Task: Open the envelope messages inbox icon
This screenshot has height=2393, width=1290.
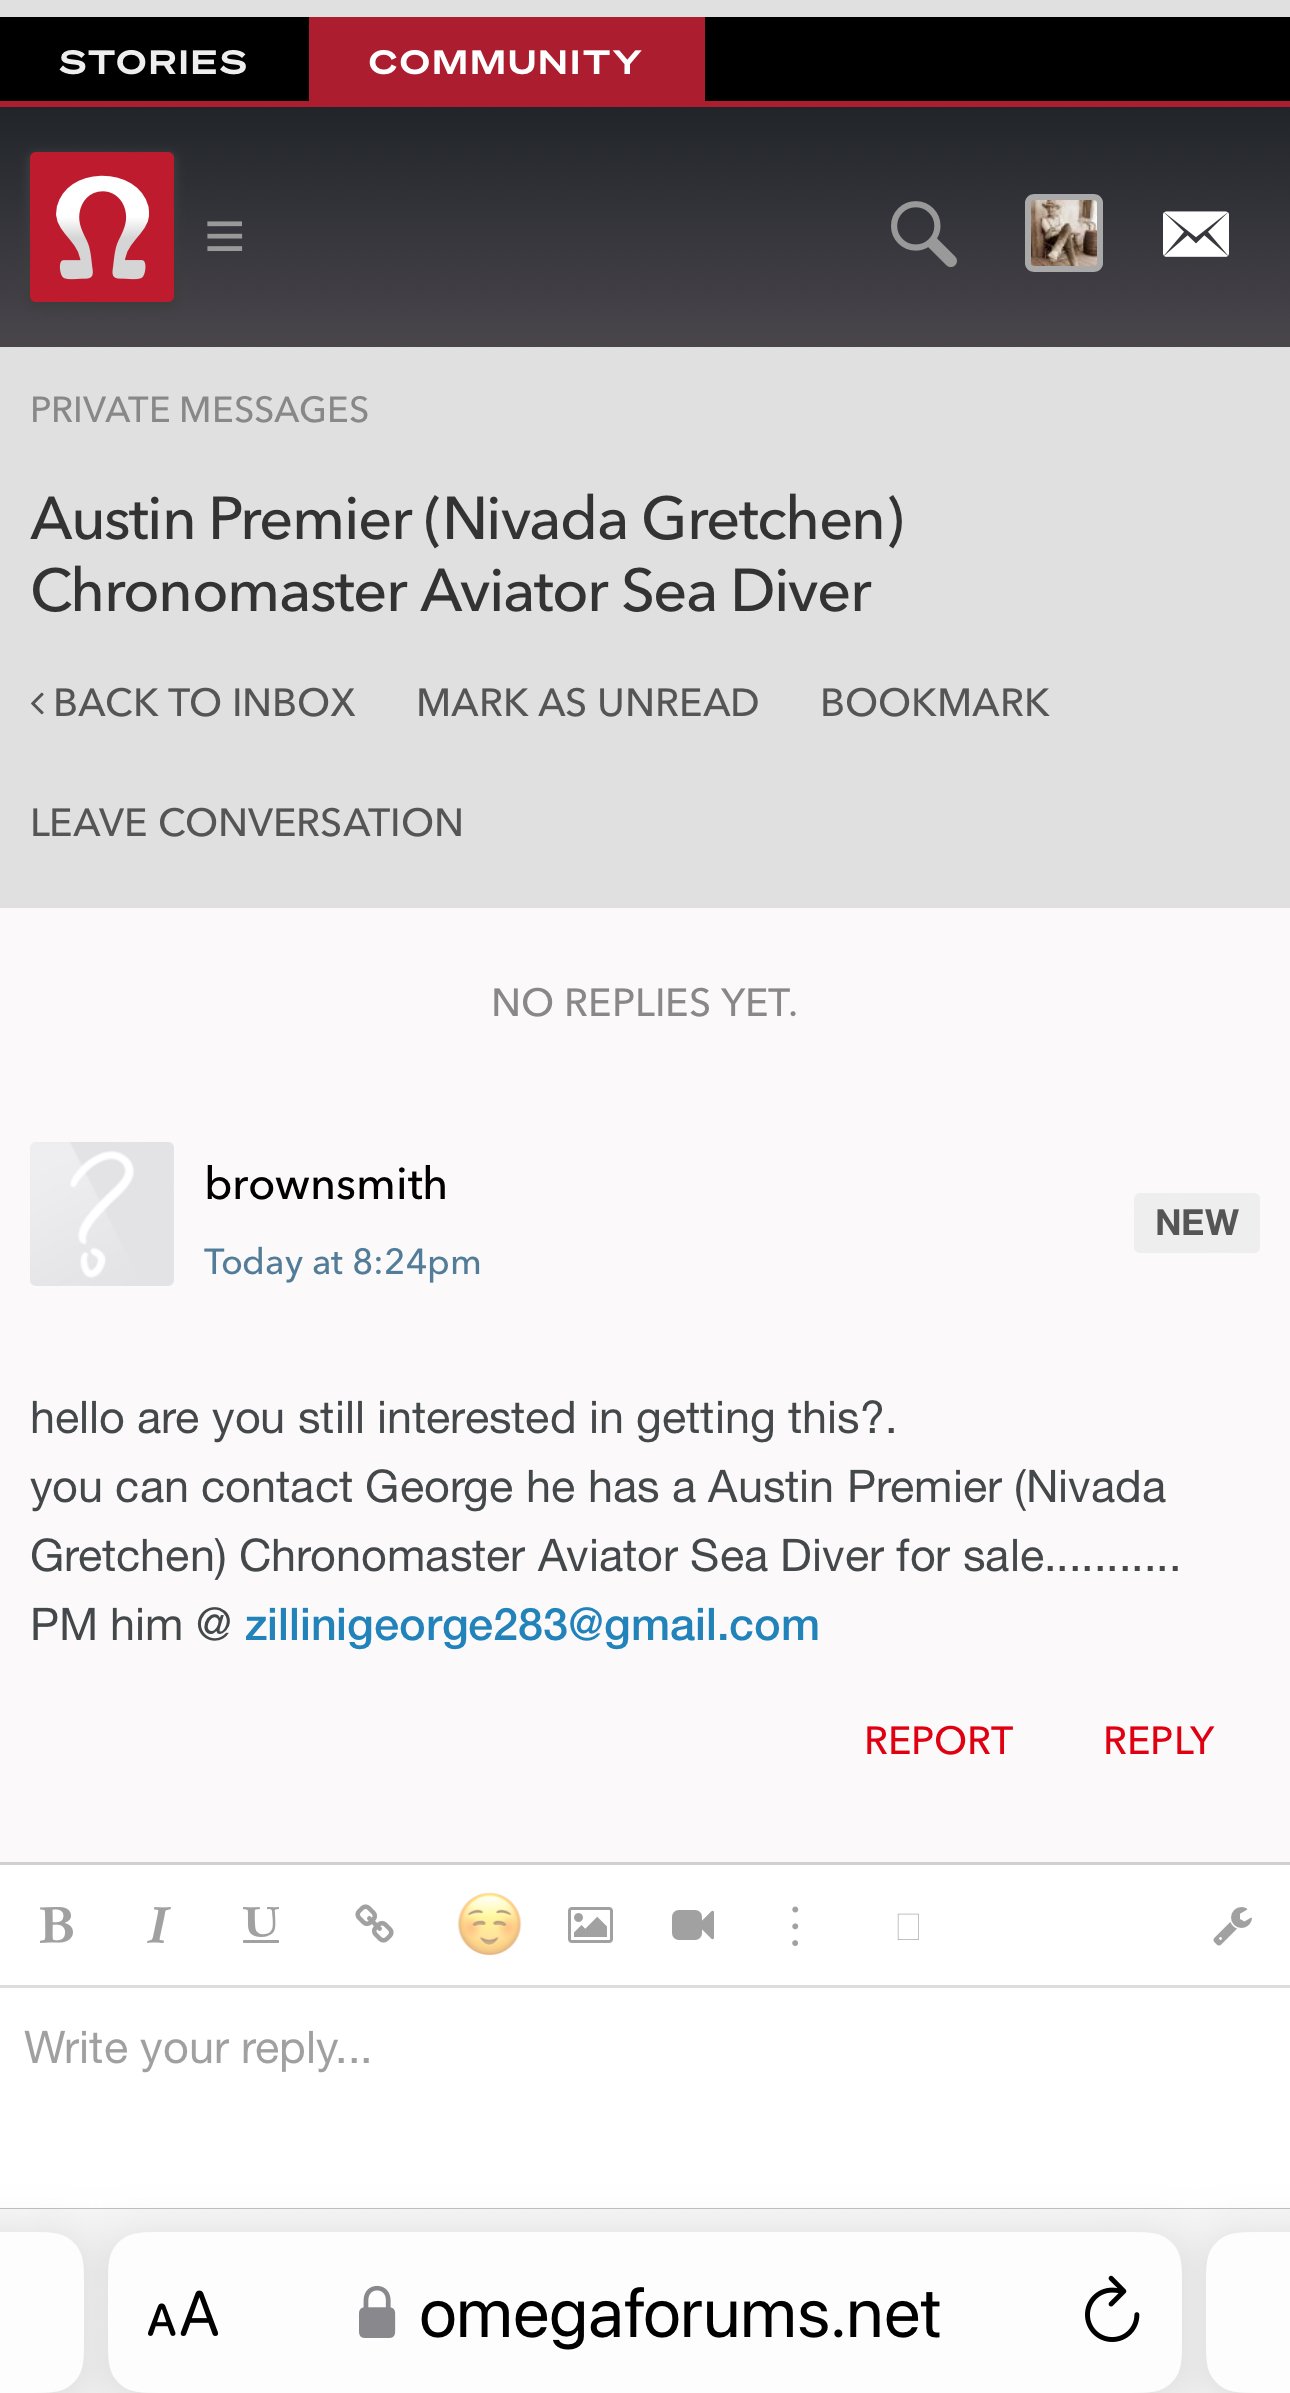Action: 1195,235
